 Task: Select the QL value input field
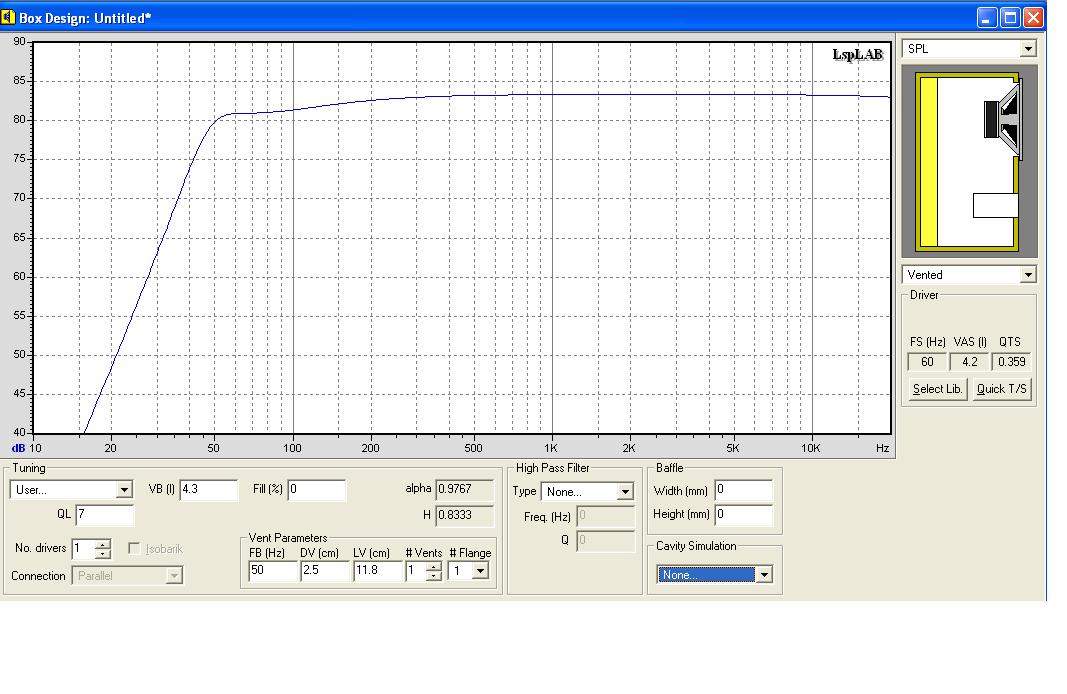click(104, 515)
